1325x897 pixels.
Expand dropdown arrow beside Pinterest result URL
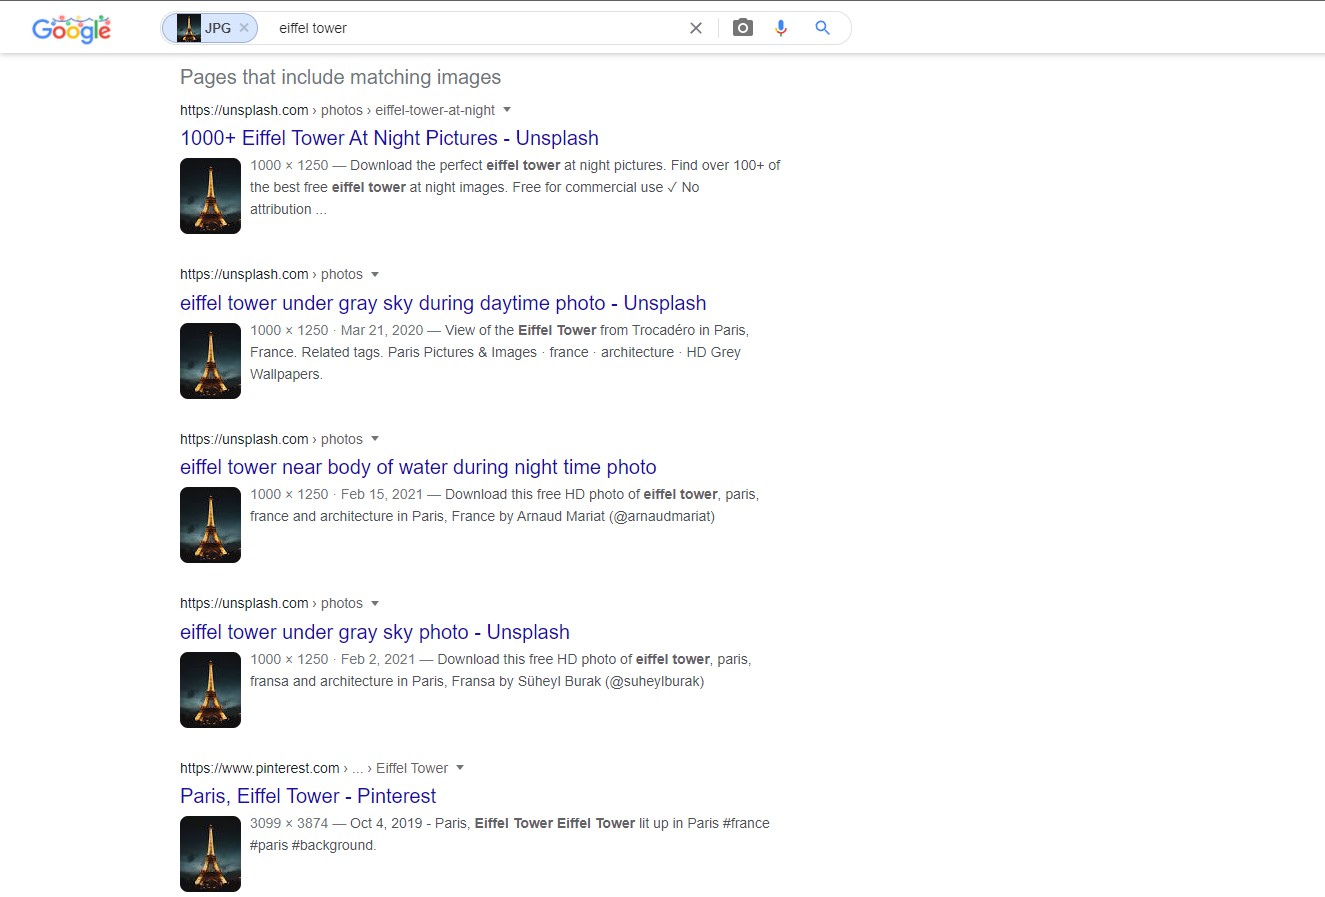tap(460, 768)
